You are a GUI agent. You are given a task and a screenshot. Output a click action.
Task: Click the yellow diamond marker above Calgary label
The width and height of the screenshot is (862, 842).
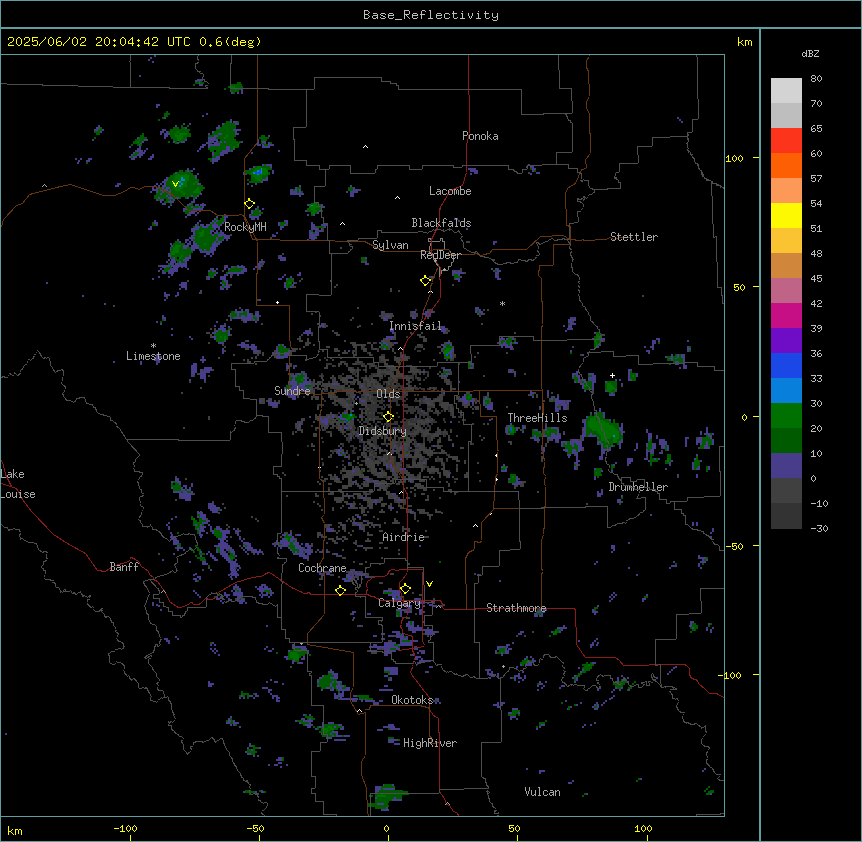point(405,589)
